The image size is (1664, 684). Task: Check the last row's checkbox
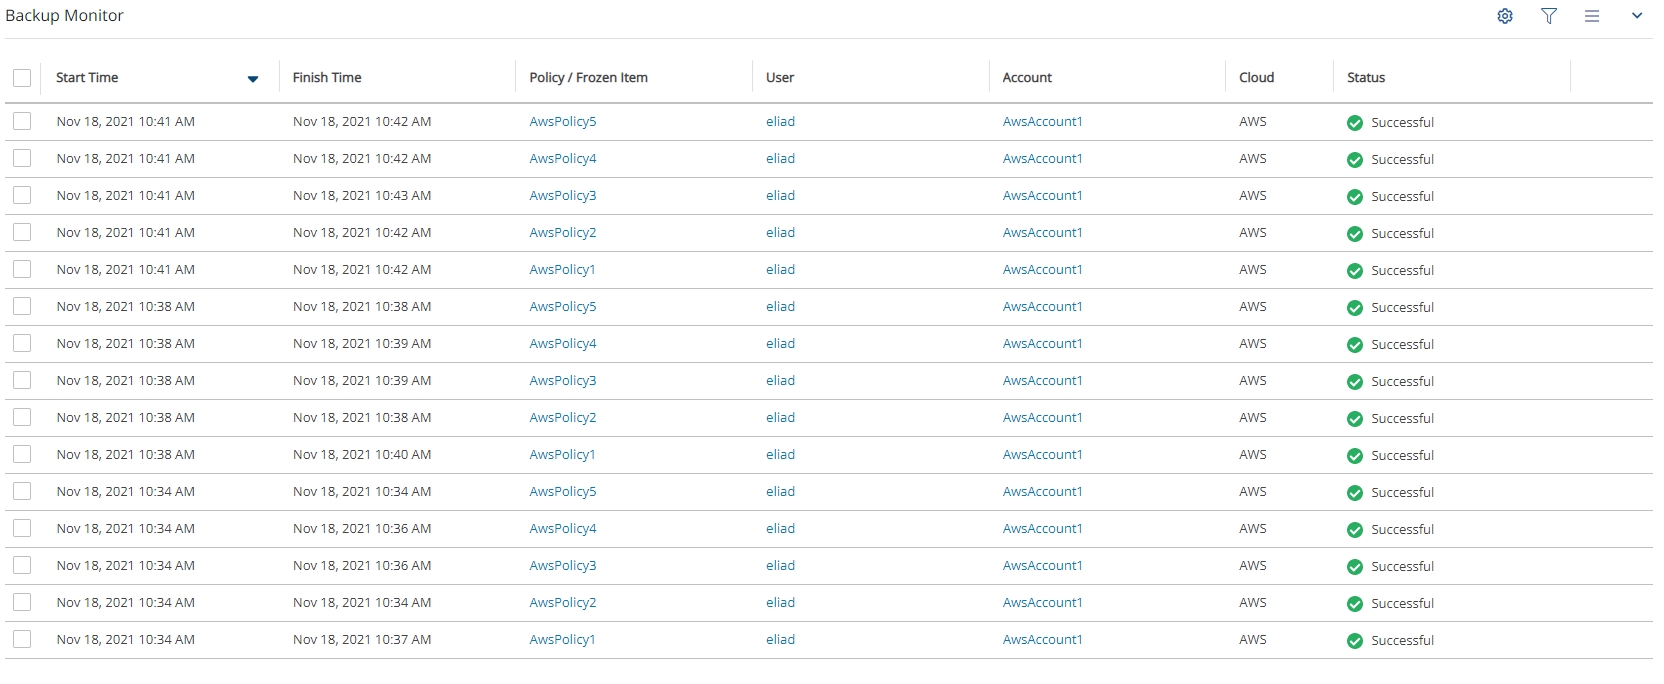pyautogui.click(x=22, y=639)
